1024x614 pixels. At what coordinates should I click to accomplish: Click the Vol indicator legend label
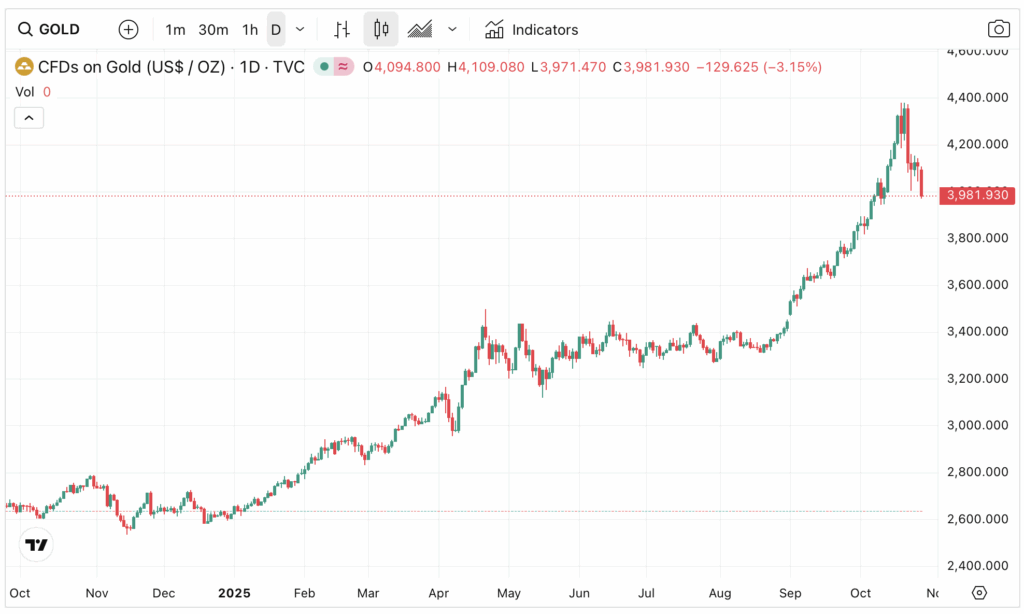coord(25,91)
